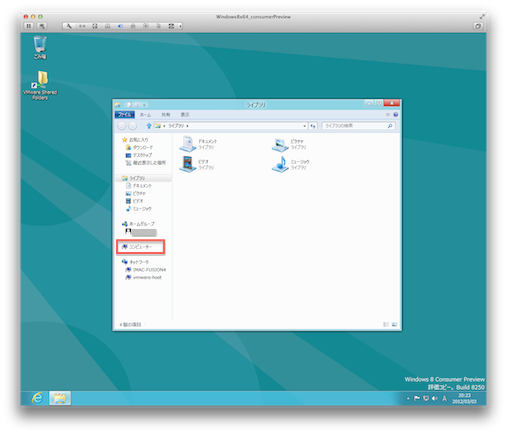The width and height of the screenshot is (507, 434).
Task: Select お気に入り in navigation pane
Action: pyautogui.click(x=135, y=140)
